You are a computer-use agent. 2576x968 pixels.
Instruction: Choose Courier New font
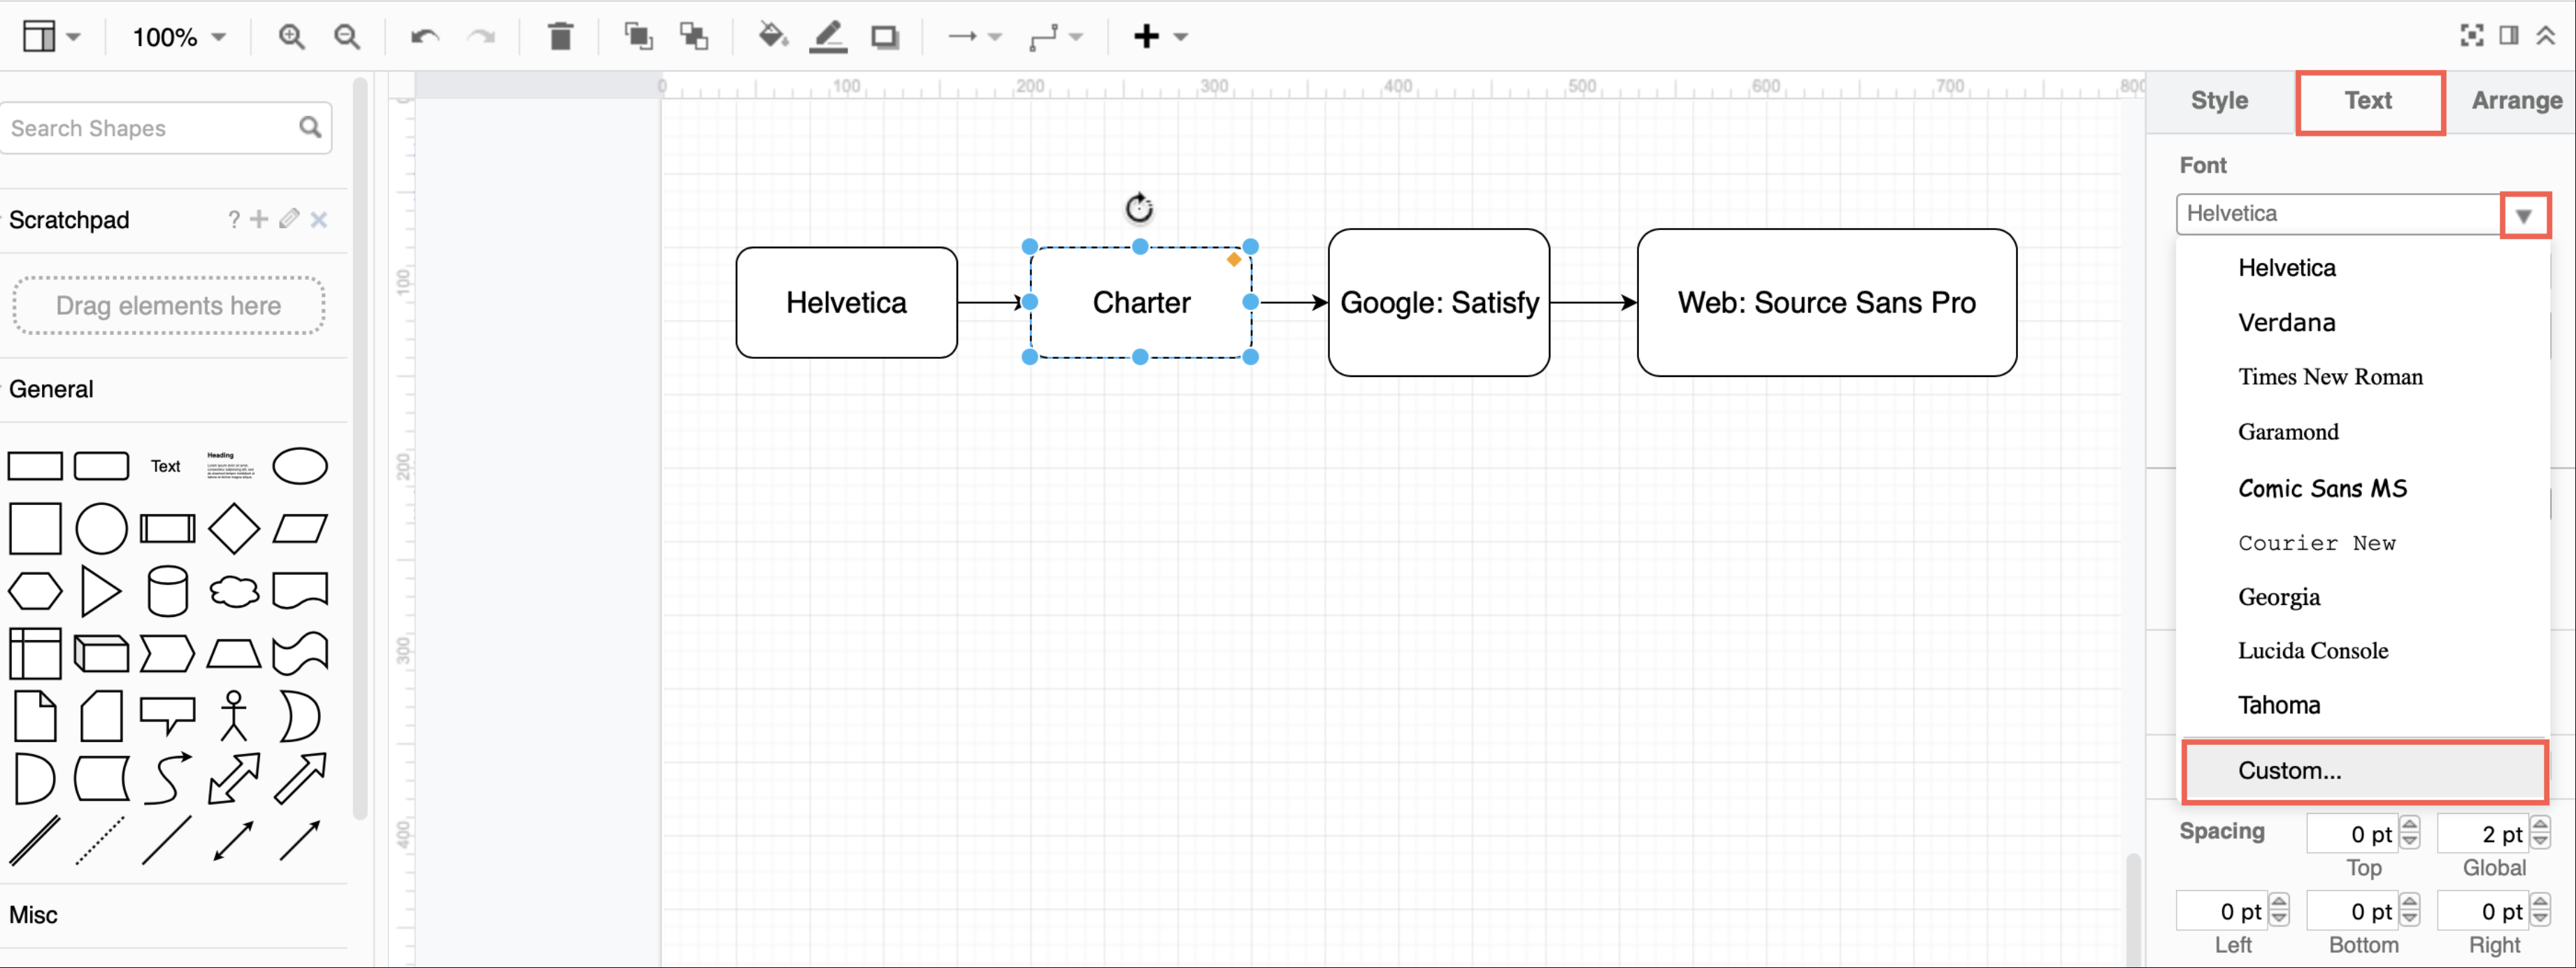tap(2364, 543)
